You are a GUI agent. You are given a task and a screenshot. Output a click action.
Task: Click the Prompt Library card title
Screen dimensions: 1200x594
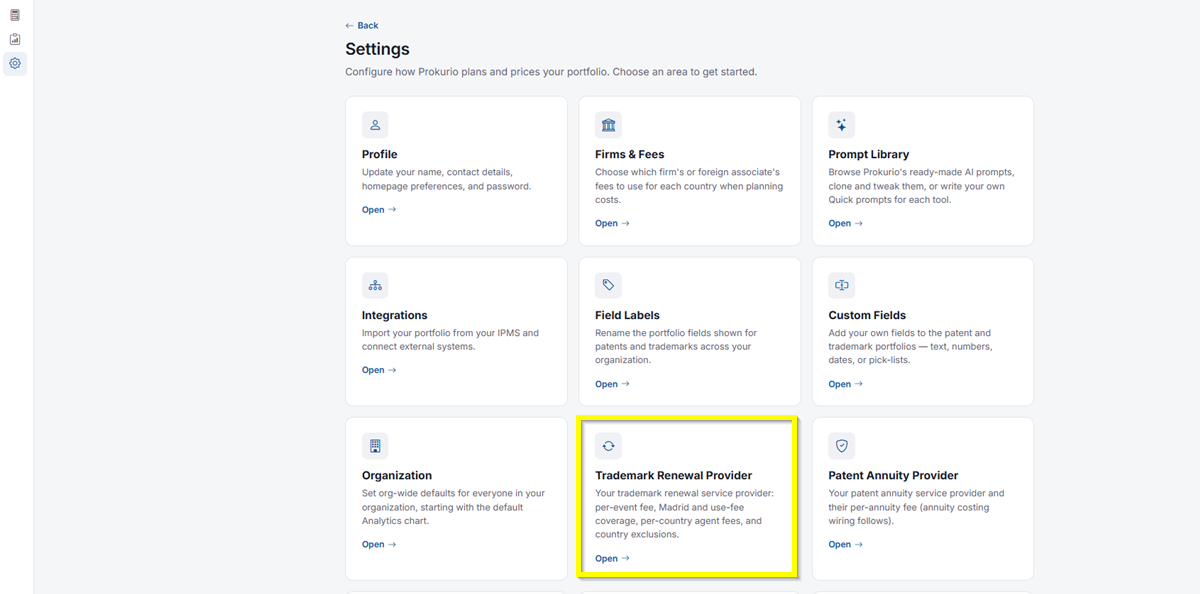[x=869, y=154]
